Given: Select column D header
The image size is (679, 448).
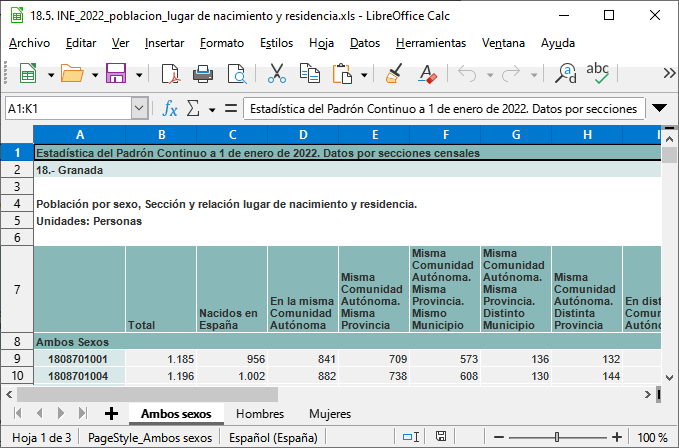Looking at the screenshot, I should click(x=303, y=135).
